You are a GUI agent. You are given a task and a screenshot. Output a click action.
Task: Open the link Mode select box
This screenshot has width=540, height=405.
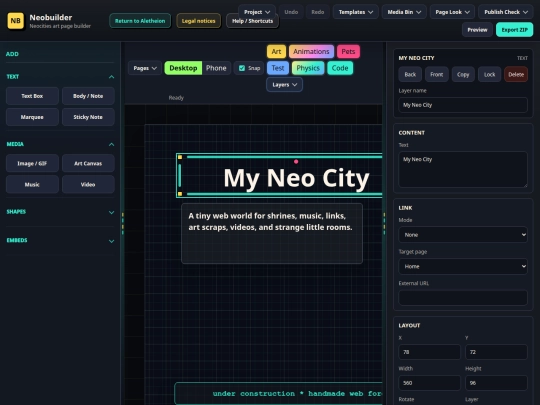(463, 235)
